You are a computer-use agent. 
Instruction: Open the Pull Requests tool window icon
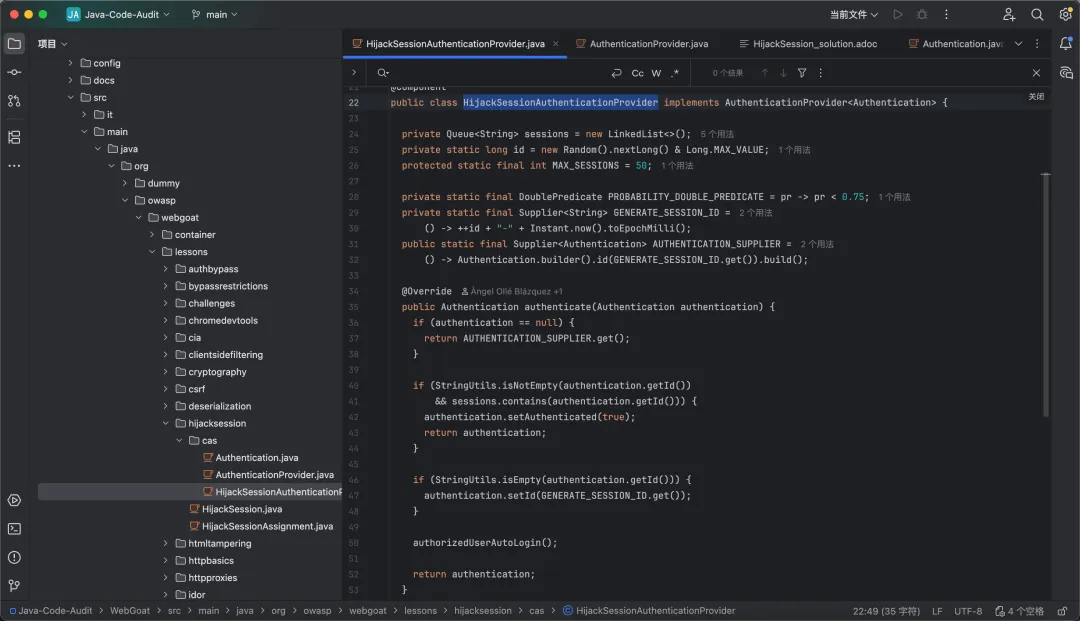click(14, 101)
